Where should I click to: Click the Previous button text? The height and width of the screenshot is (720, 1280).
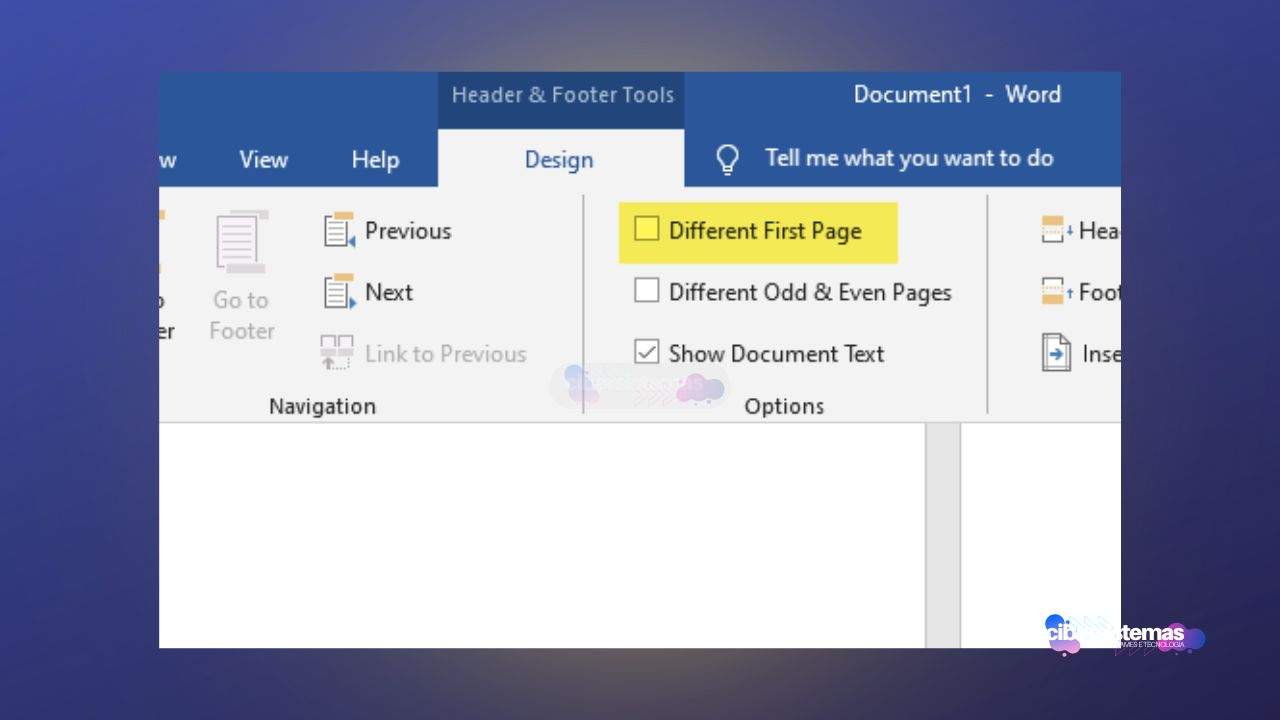tap(408, 230)
